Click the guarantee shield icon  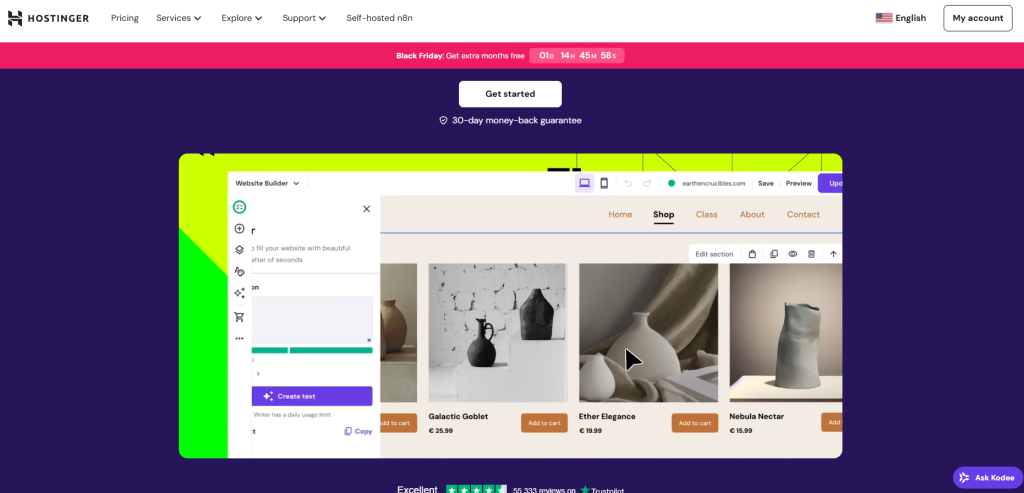click(x=443, y=121)
